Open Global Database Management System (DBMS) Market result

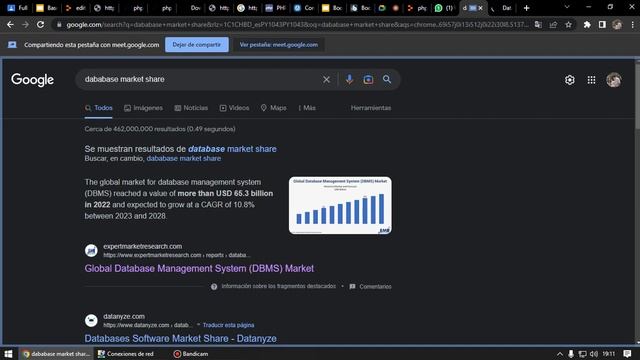(x=199, y=269)
